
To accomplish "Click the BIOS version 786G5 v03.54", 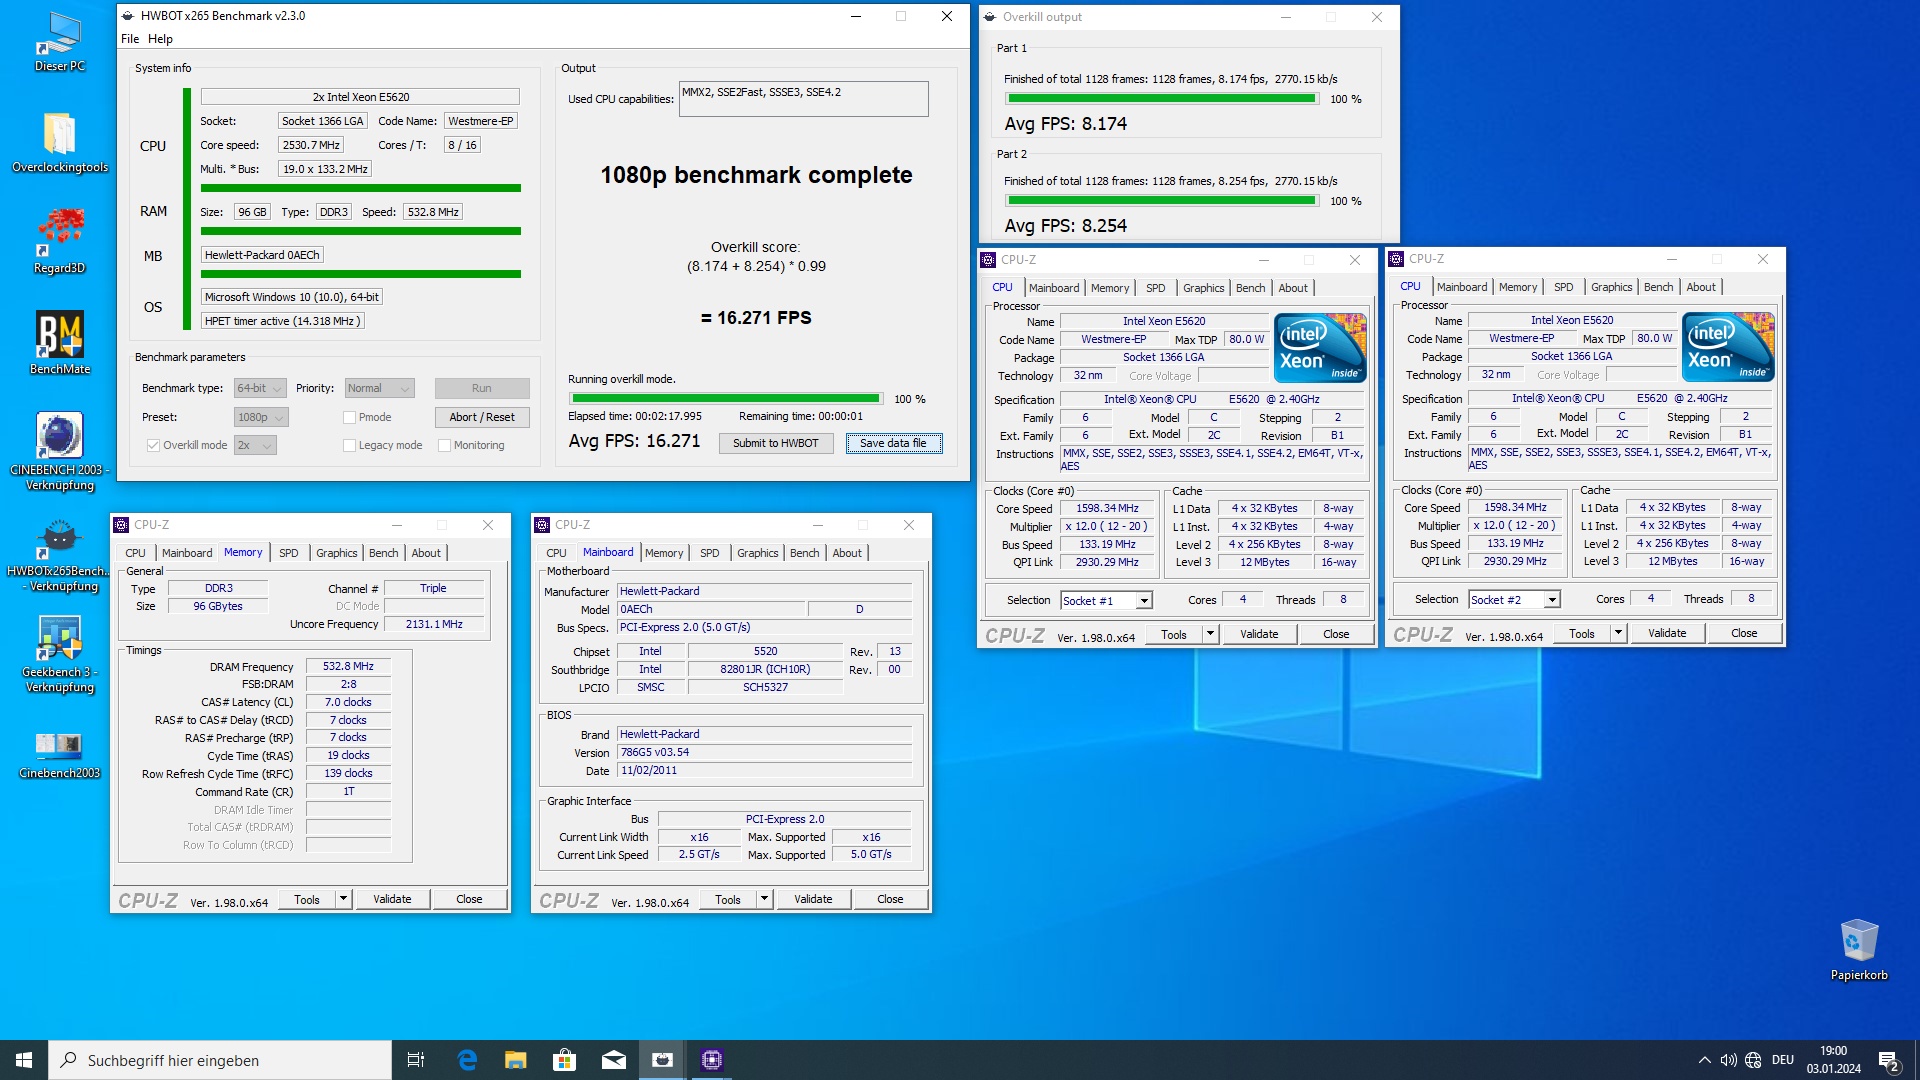I will (765, 752).
